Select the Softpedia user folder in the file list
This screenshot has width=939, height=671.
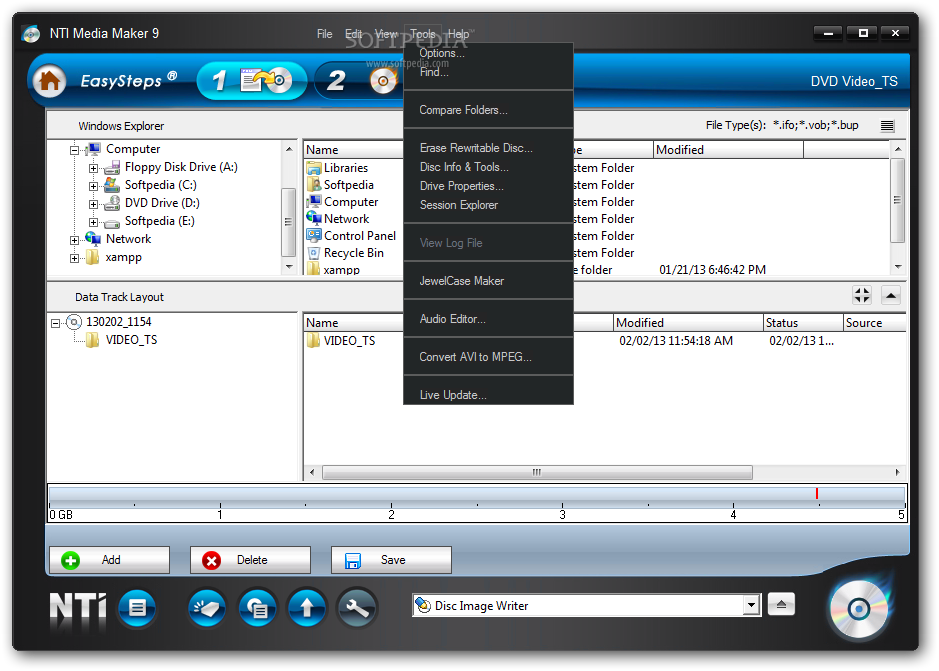340,185
